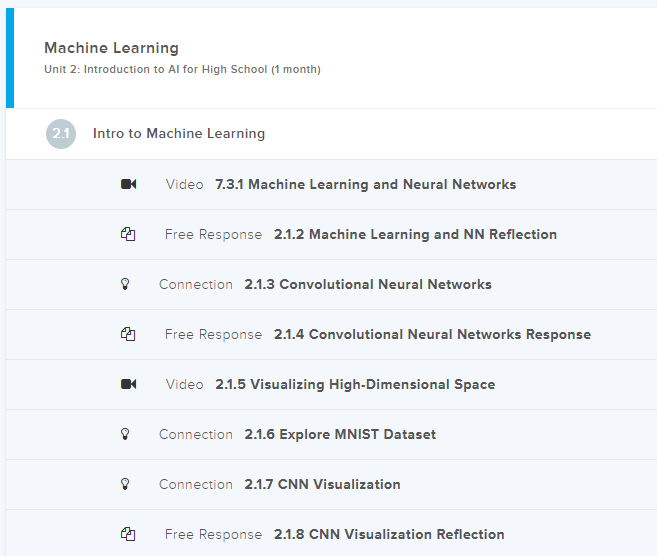Open 2.1.4 Convolutional Neural Networks Response
This screenshot has width=657, height=556.
tap(432, 335)
